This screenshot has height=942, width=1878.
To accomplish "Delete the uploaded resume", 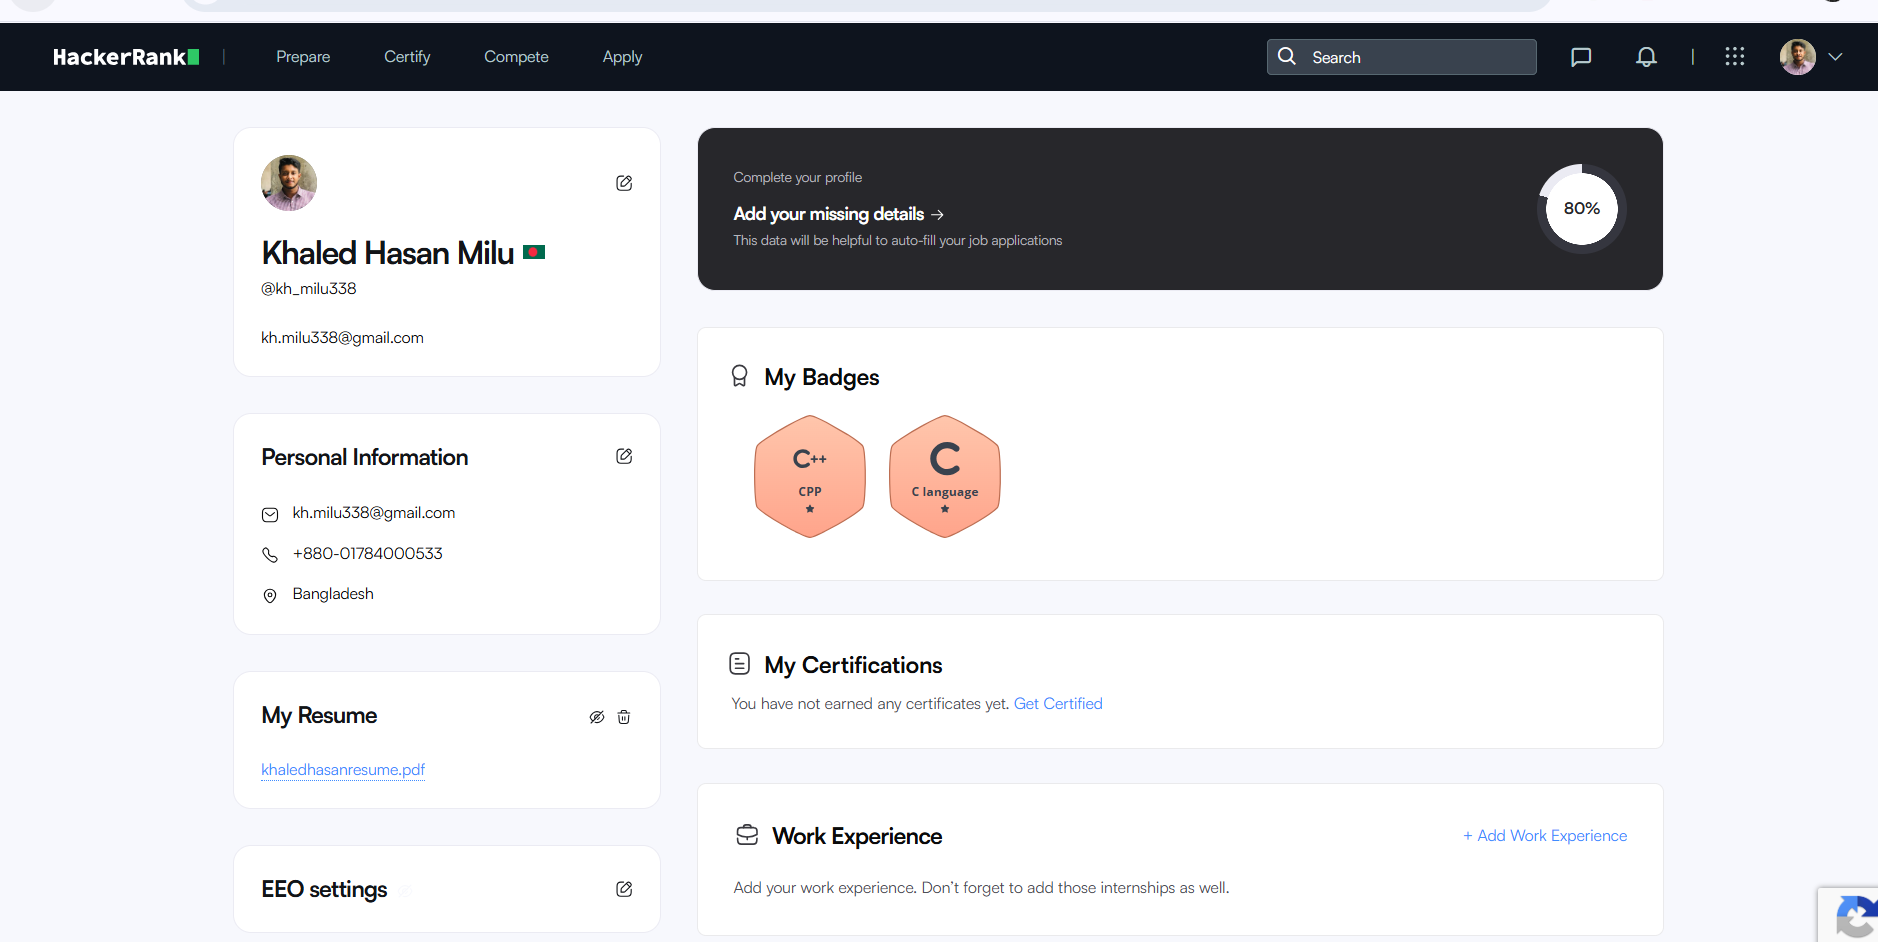I will pos(624,717).
